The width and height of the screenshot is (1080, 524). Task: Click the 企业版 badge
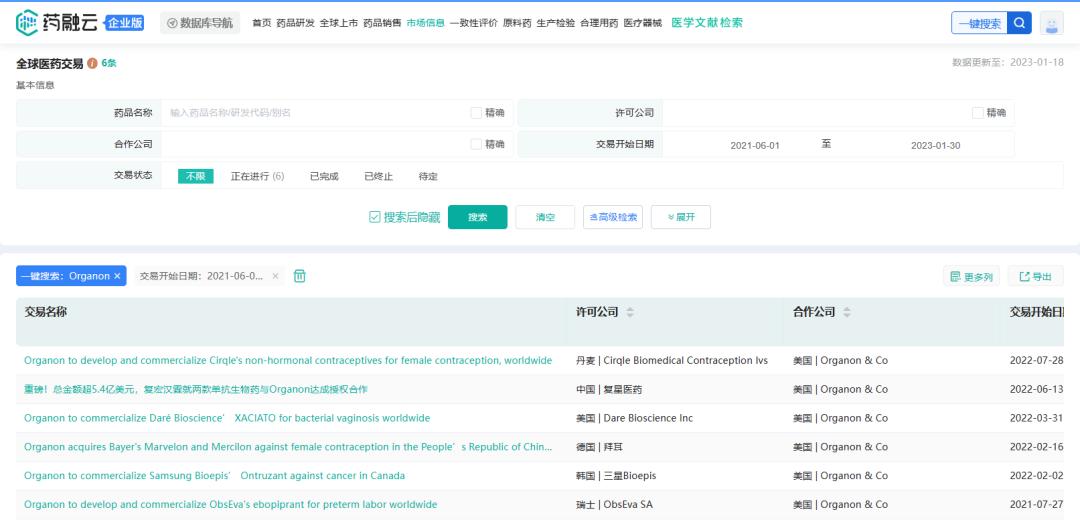125,23
